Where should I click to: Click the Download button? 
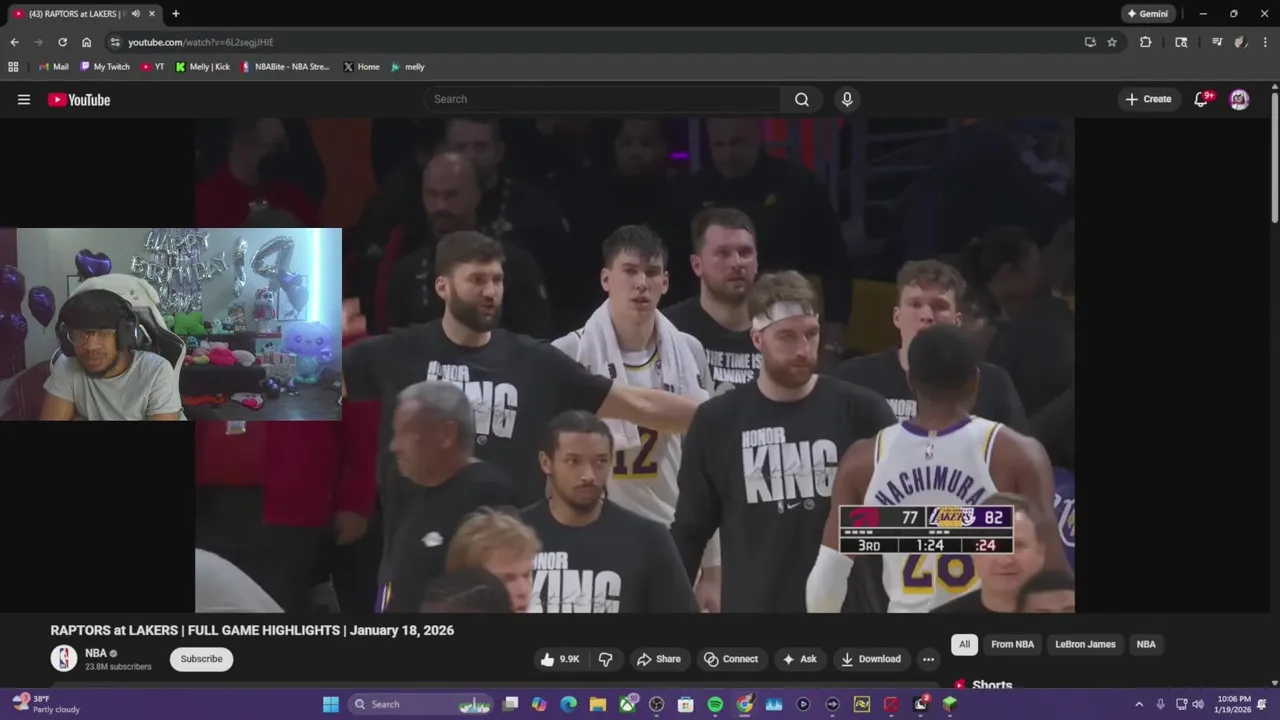point(871,659)
